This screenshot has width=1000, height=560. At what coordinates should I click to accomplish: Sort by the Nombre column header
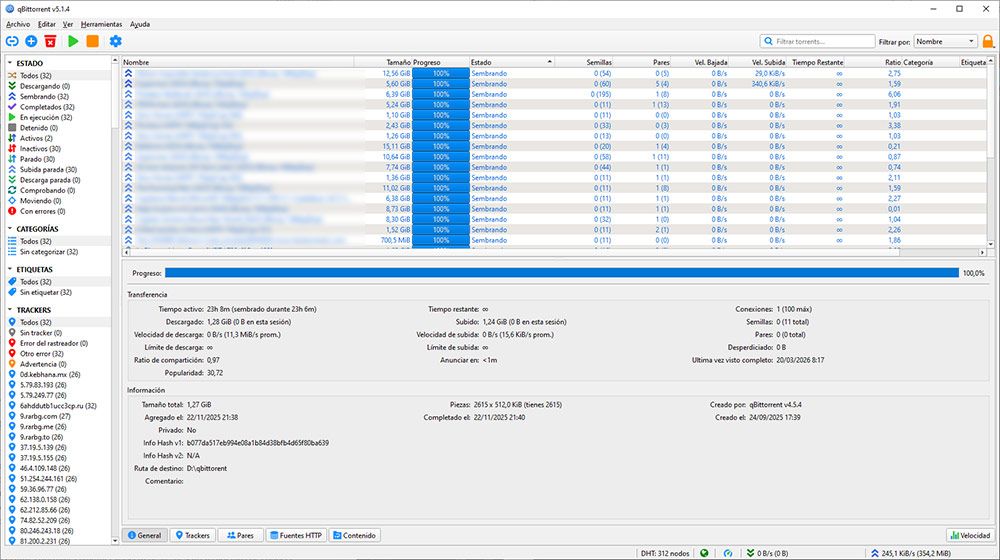click(x=238, y=62)
